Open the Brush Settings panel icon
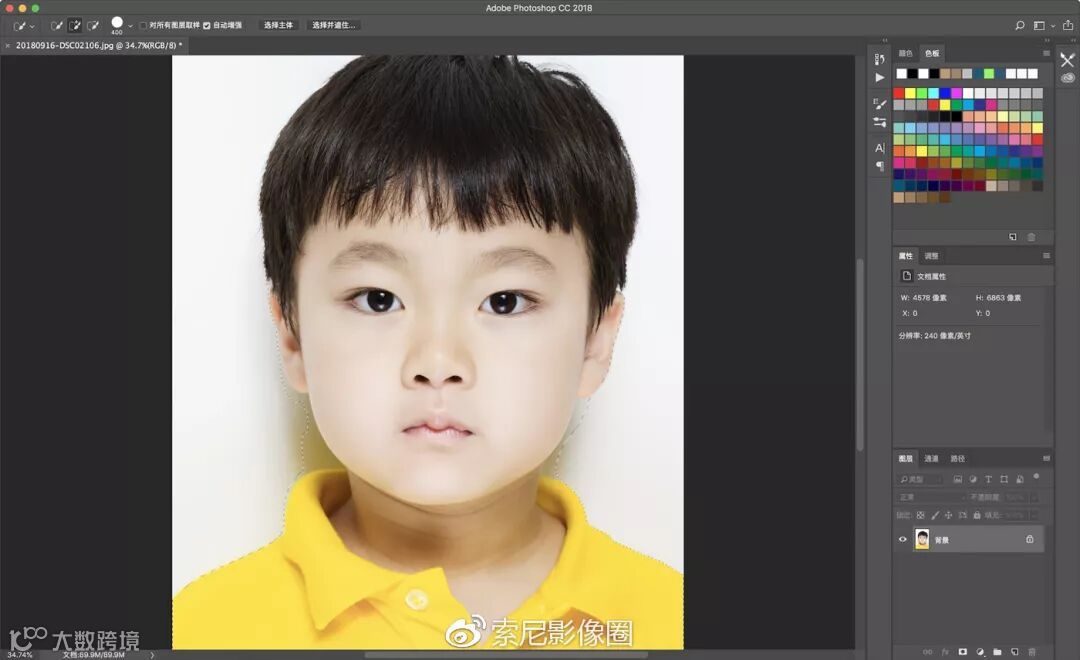 pos(880,104)
